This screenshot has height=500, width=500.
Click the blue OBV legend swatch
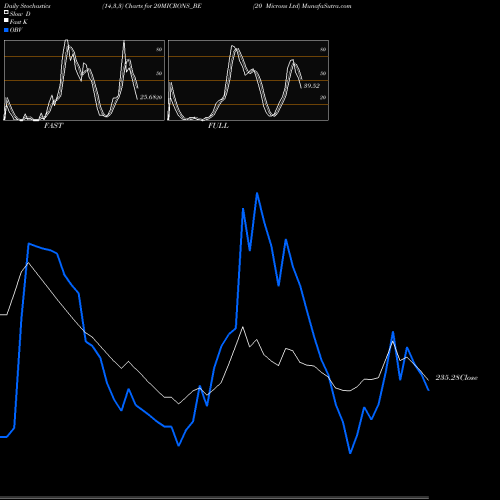6,30
